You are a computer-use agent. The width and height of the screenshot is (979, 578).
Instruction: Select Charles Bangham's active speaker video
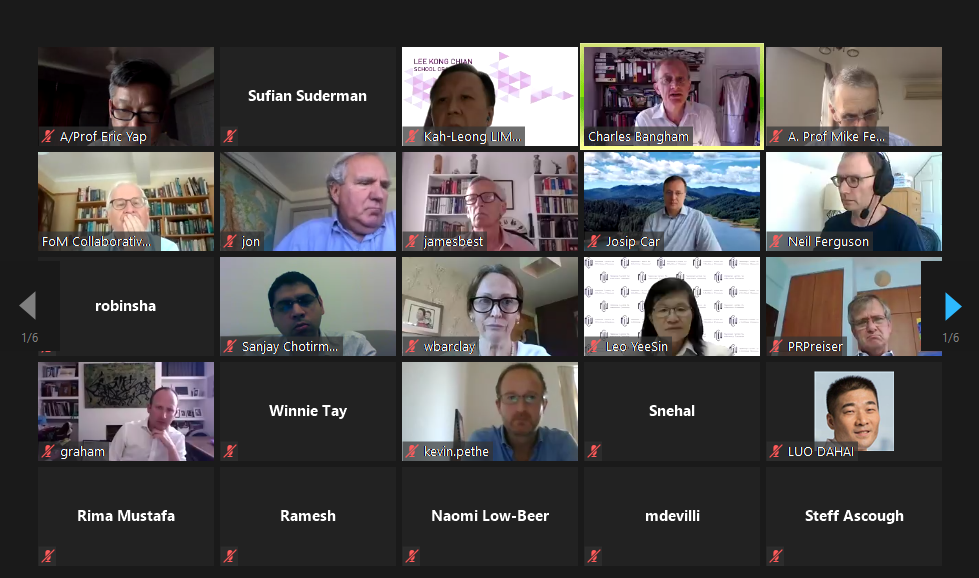[x=672, y=96]
